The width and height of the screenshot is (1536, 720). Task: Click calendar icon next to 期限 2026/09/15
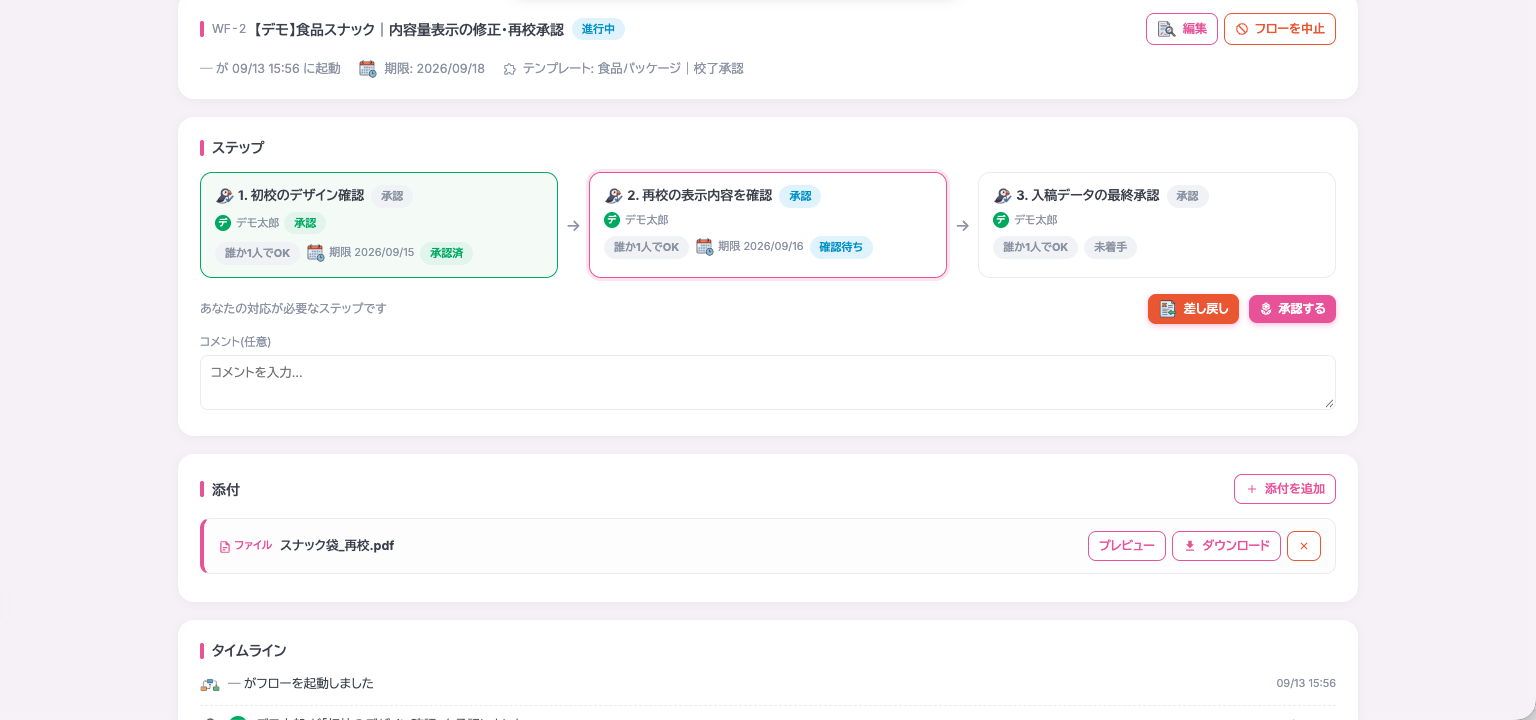tap(316, 253)
